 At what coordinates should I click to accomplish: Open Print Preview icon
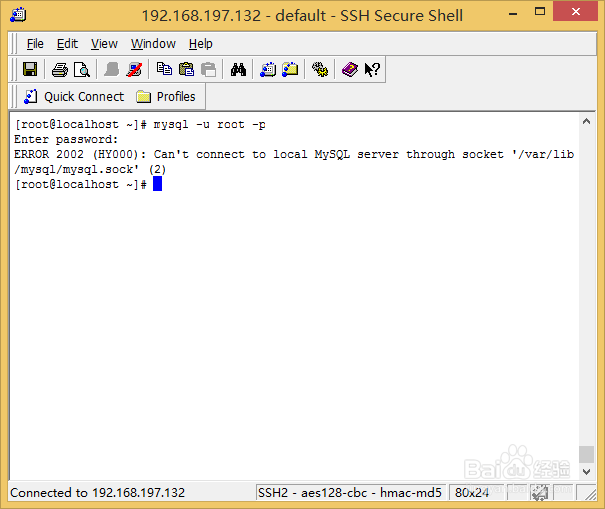click(x=82, y=70)
